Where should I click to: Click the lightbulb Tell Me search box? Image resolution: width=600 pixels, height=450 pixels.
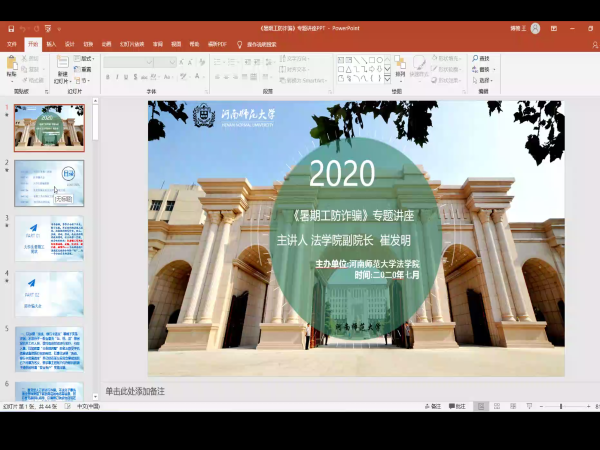(x=257, y=45)
